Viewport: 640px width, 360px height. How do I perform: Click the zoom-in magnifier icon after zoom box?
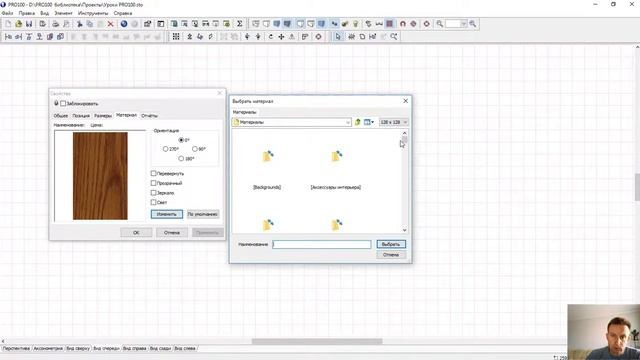(473, 24)
